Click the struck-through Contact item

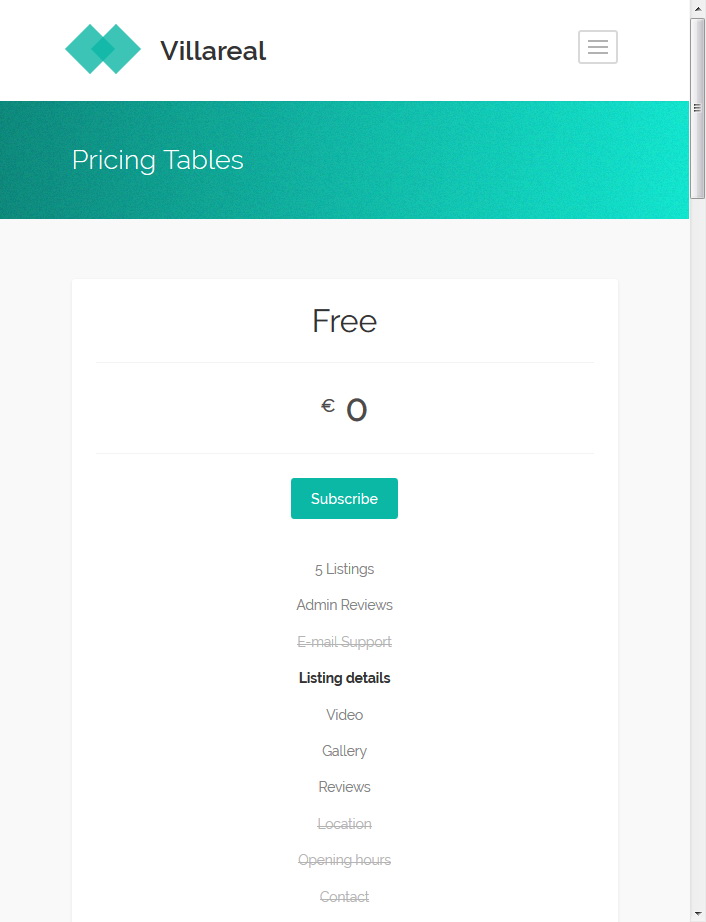coord(344,897)
